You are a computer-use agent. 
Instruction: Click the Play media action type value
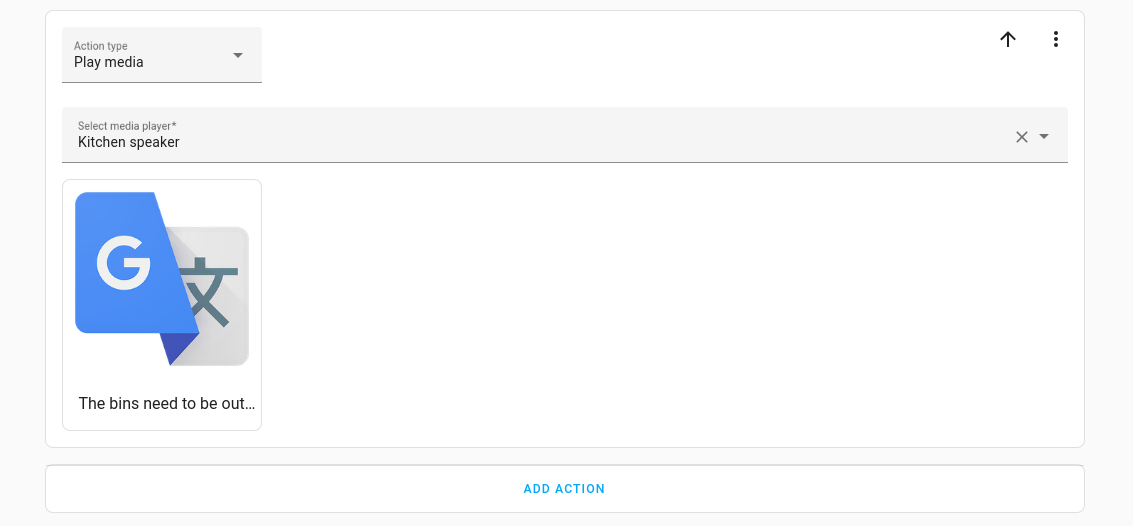coord(109,62)
